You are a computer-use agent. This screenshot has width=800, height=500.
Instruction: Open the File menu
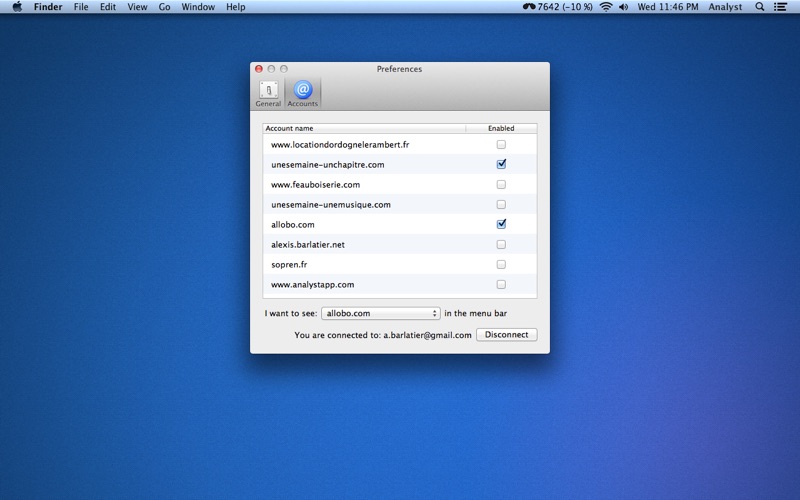[x=81, y=7]
